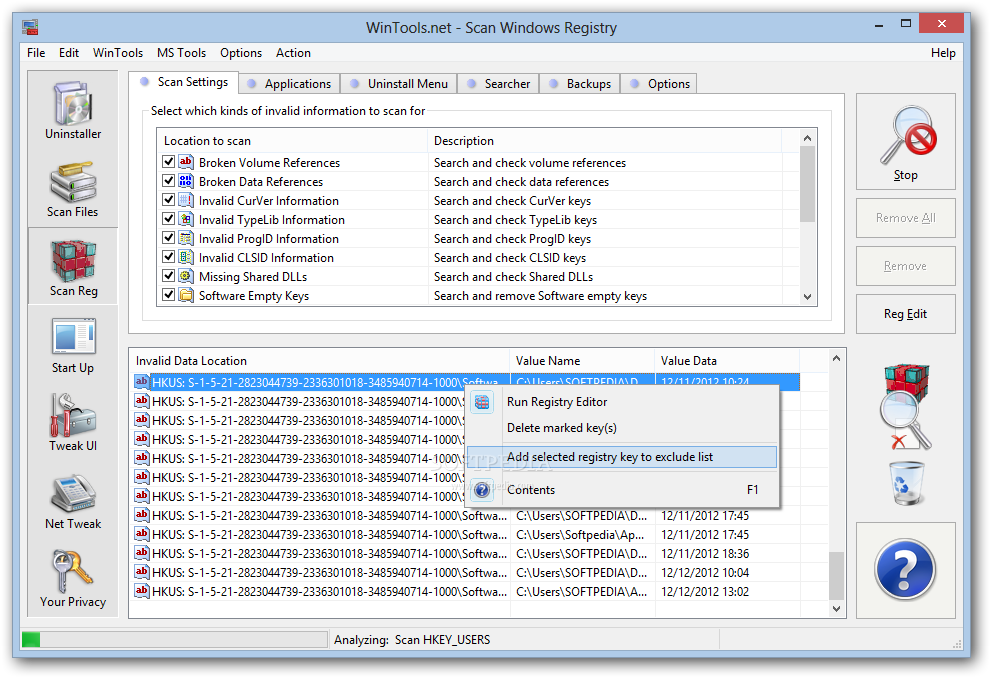Toggle the Invalid ProgID Information checkbox
The image size is (991, 678).
168,238
